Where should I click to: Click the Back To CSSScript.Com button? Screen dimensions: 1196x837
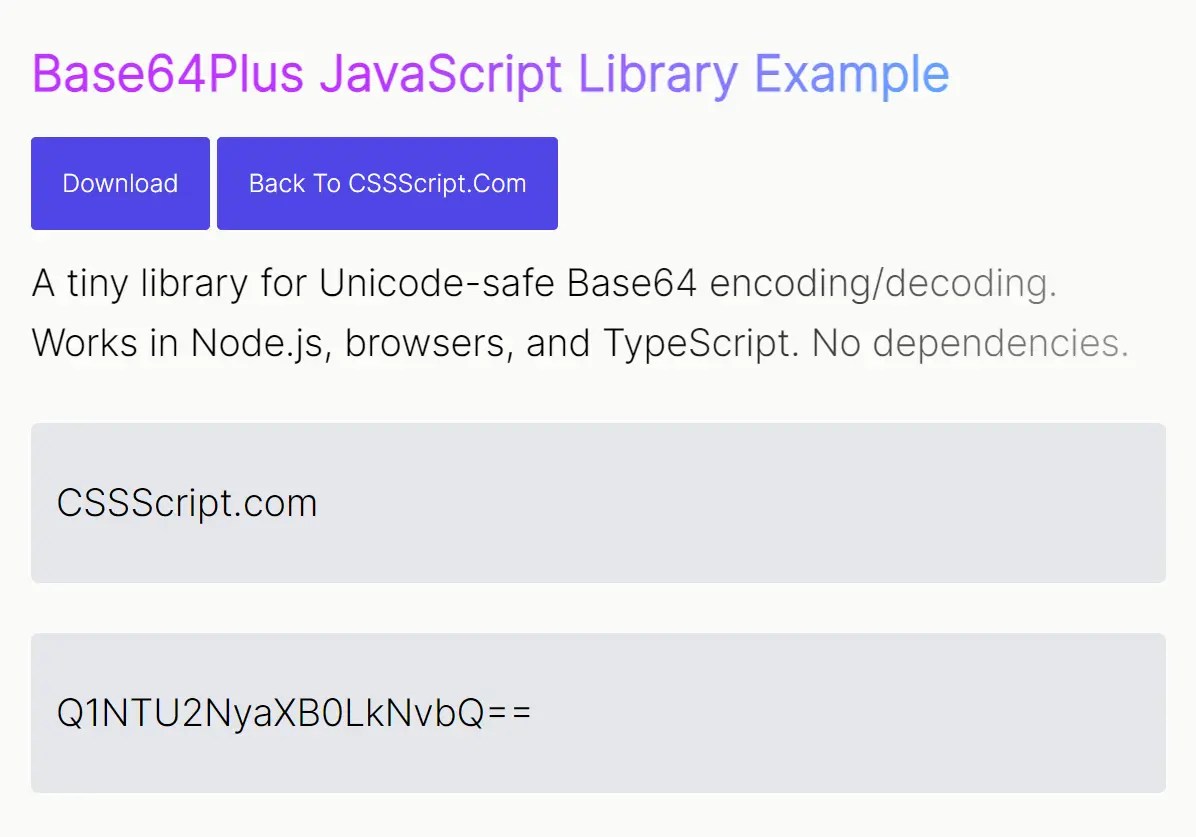tap(388, 183)
